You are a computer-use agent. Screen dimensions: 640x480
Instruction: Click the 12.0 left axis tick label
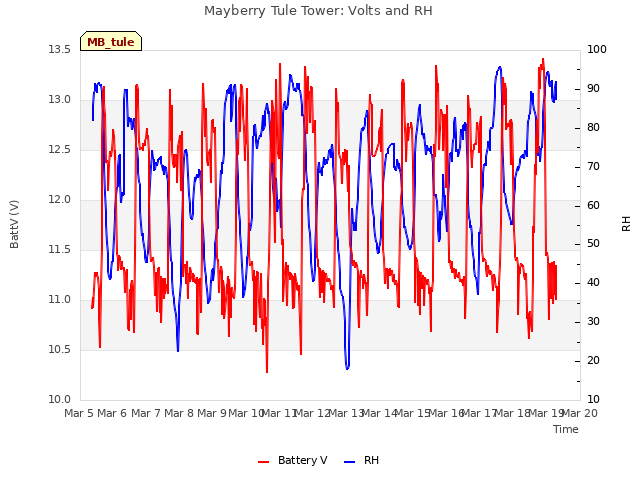coord(60,200)
